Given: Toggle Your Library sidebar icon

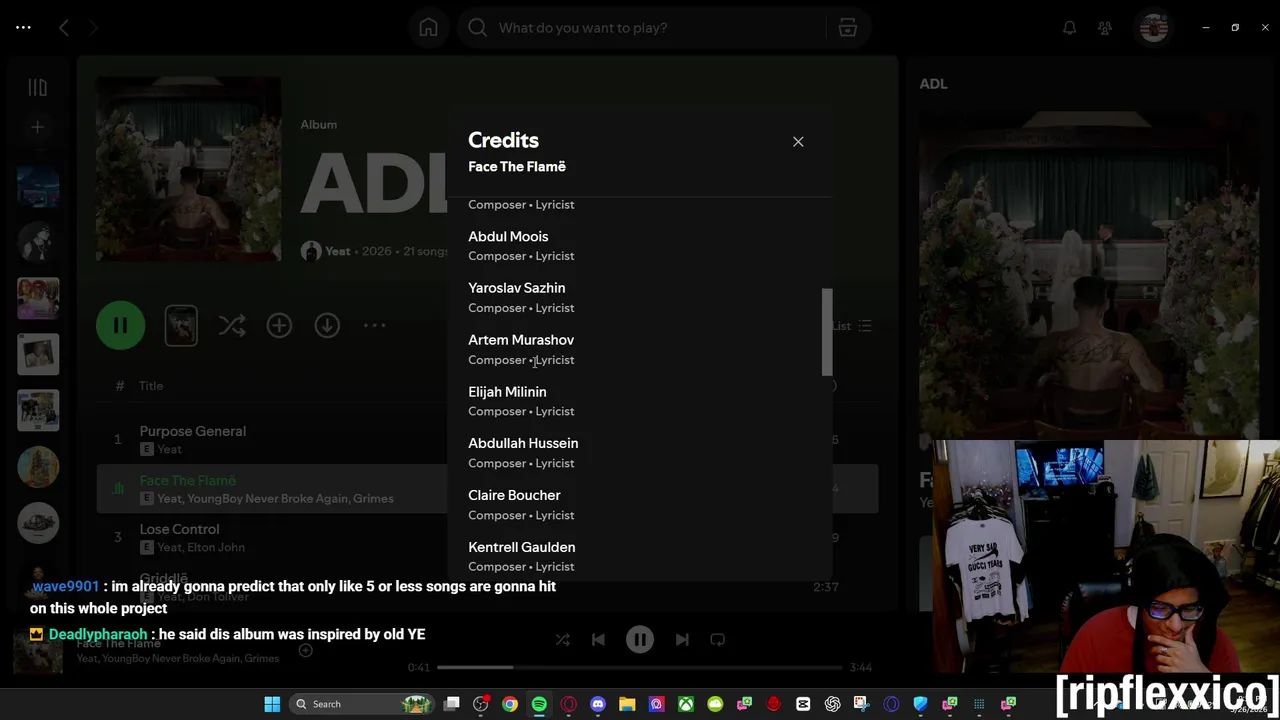Looking at the screenshot, I should (37, 88).
